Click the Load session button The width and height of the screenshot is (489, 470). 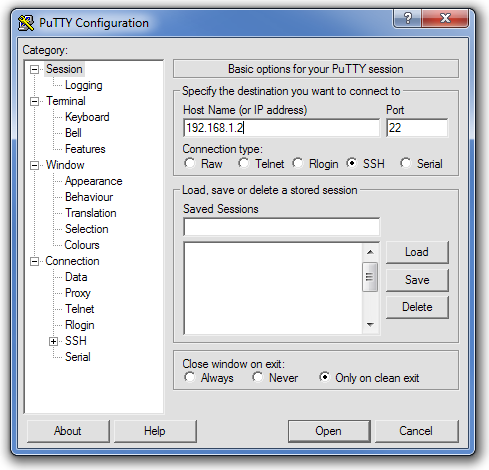417,252
